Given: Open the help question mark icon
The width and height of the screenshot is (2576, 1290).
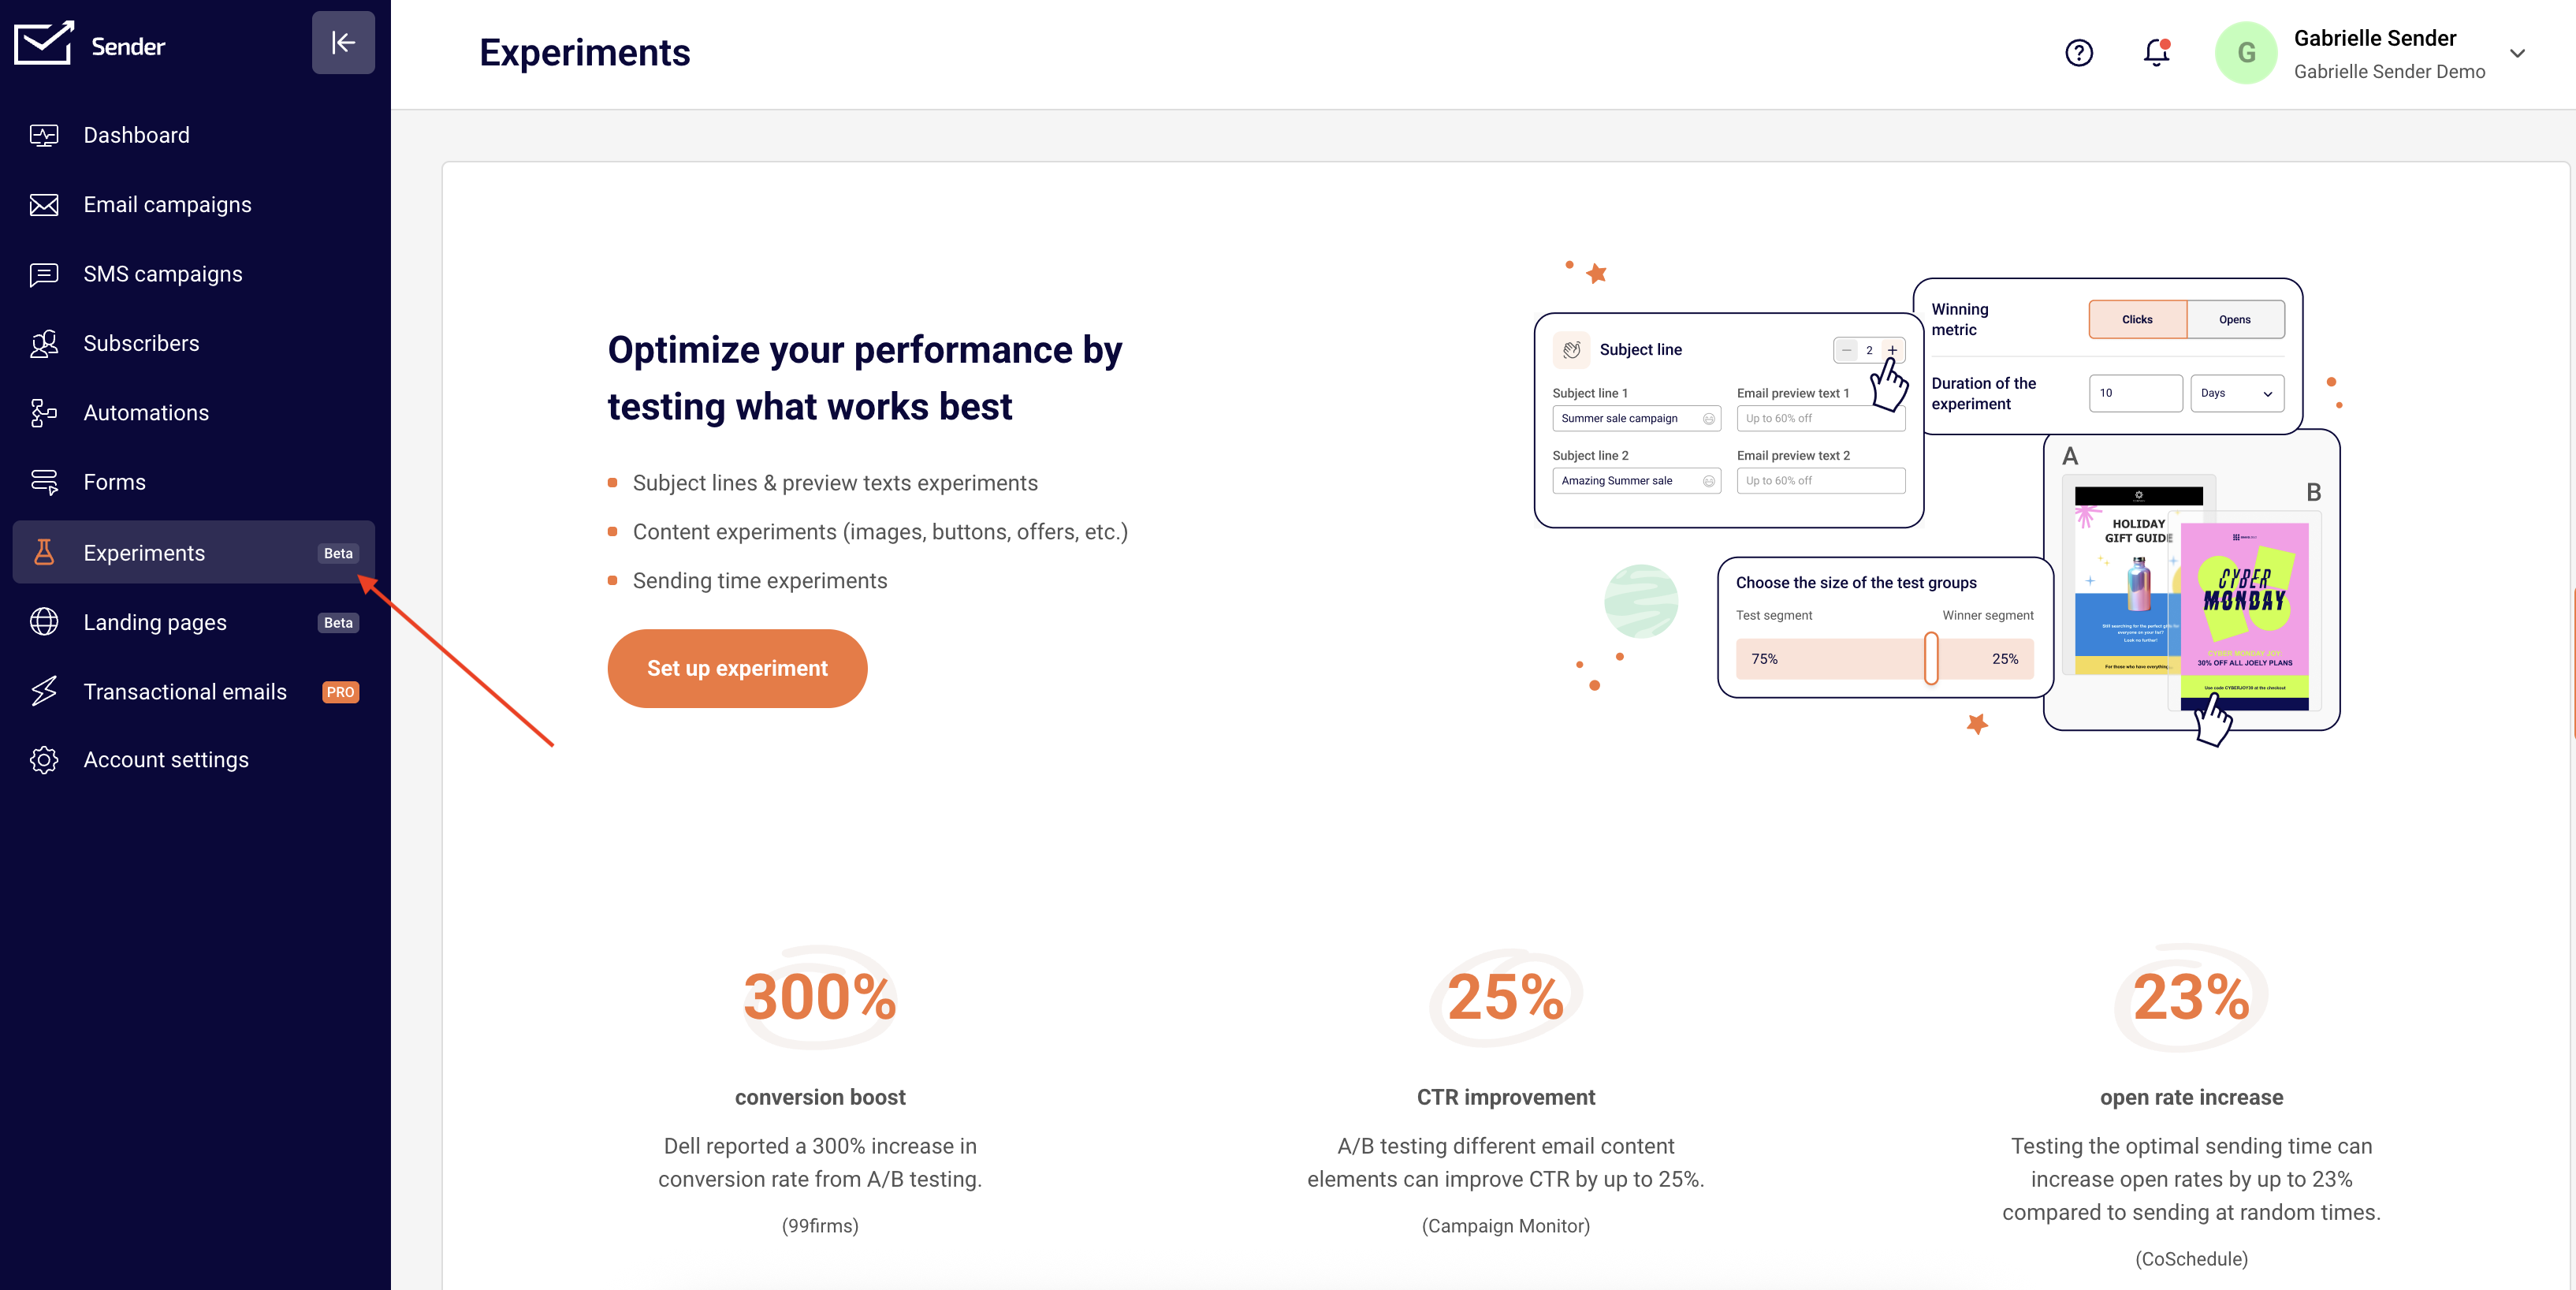Looking at the screenshot, I should click(x=2078, y=53).
